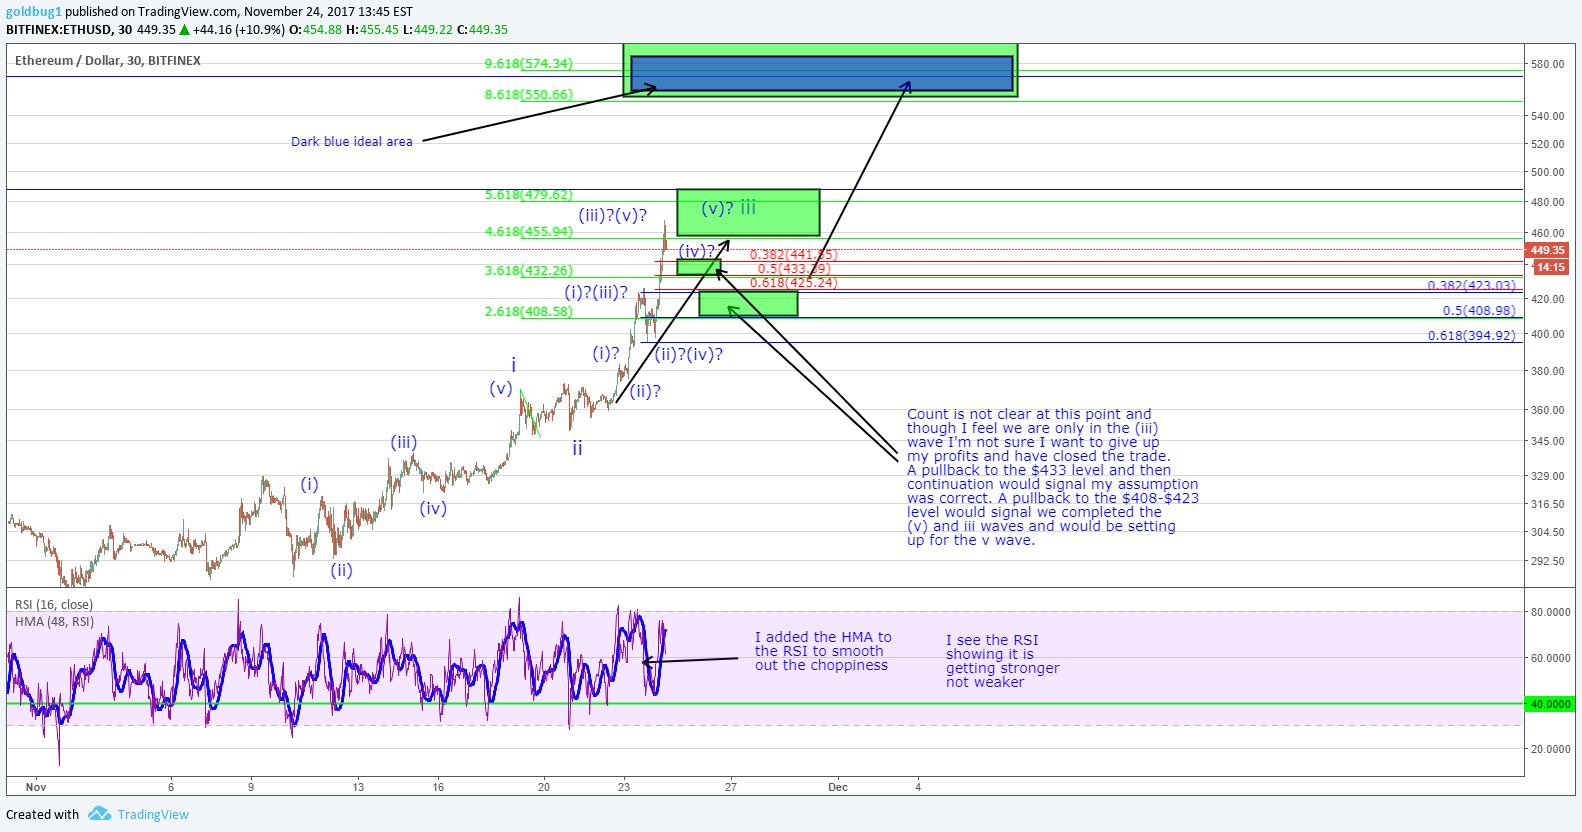Click the 345.00 price axis value
The image size is (1582, 832).
pos(1547,441)
